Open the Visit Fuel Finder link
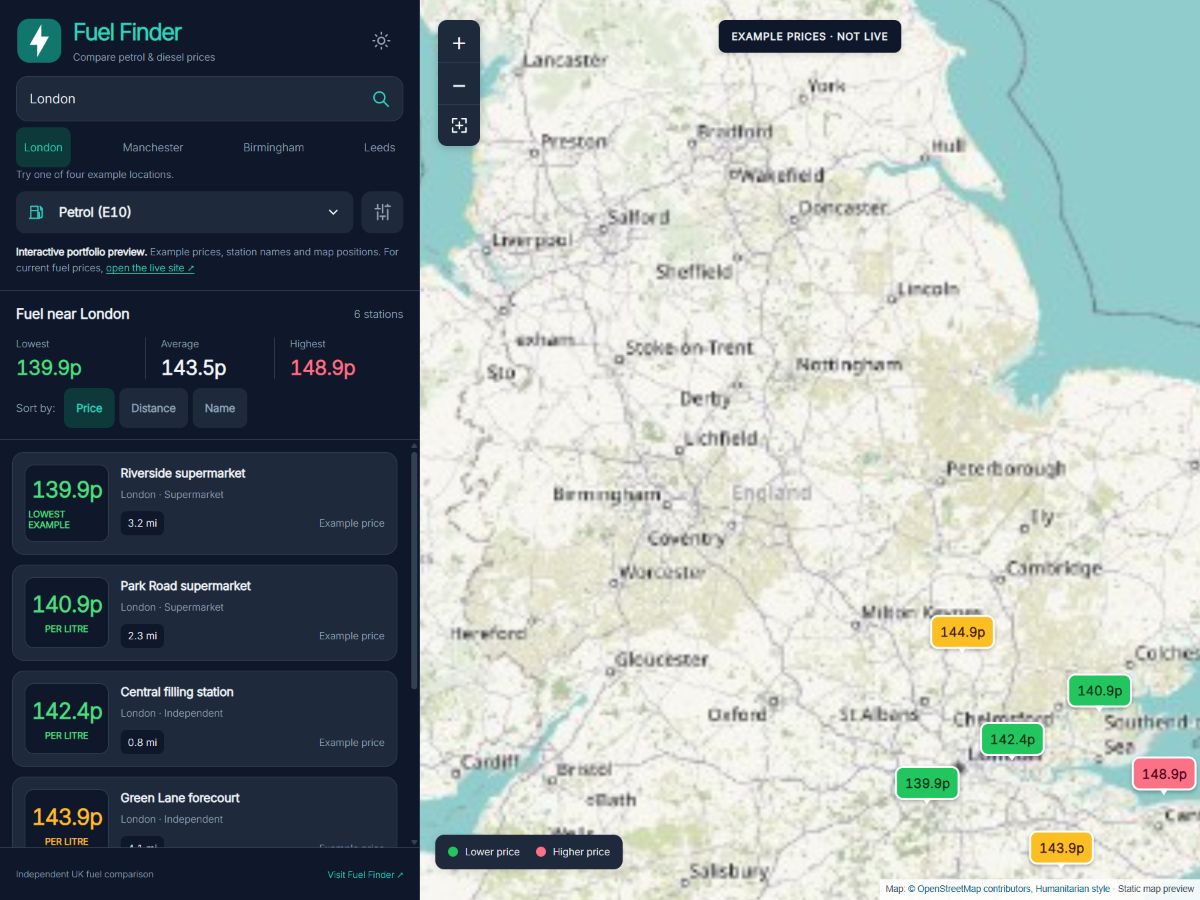 (x=366, y=875)
